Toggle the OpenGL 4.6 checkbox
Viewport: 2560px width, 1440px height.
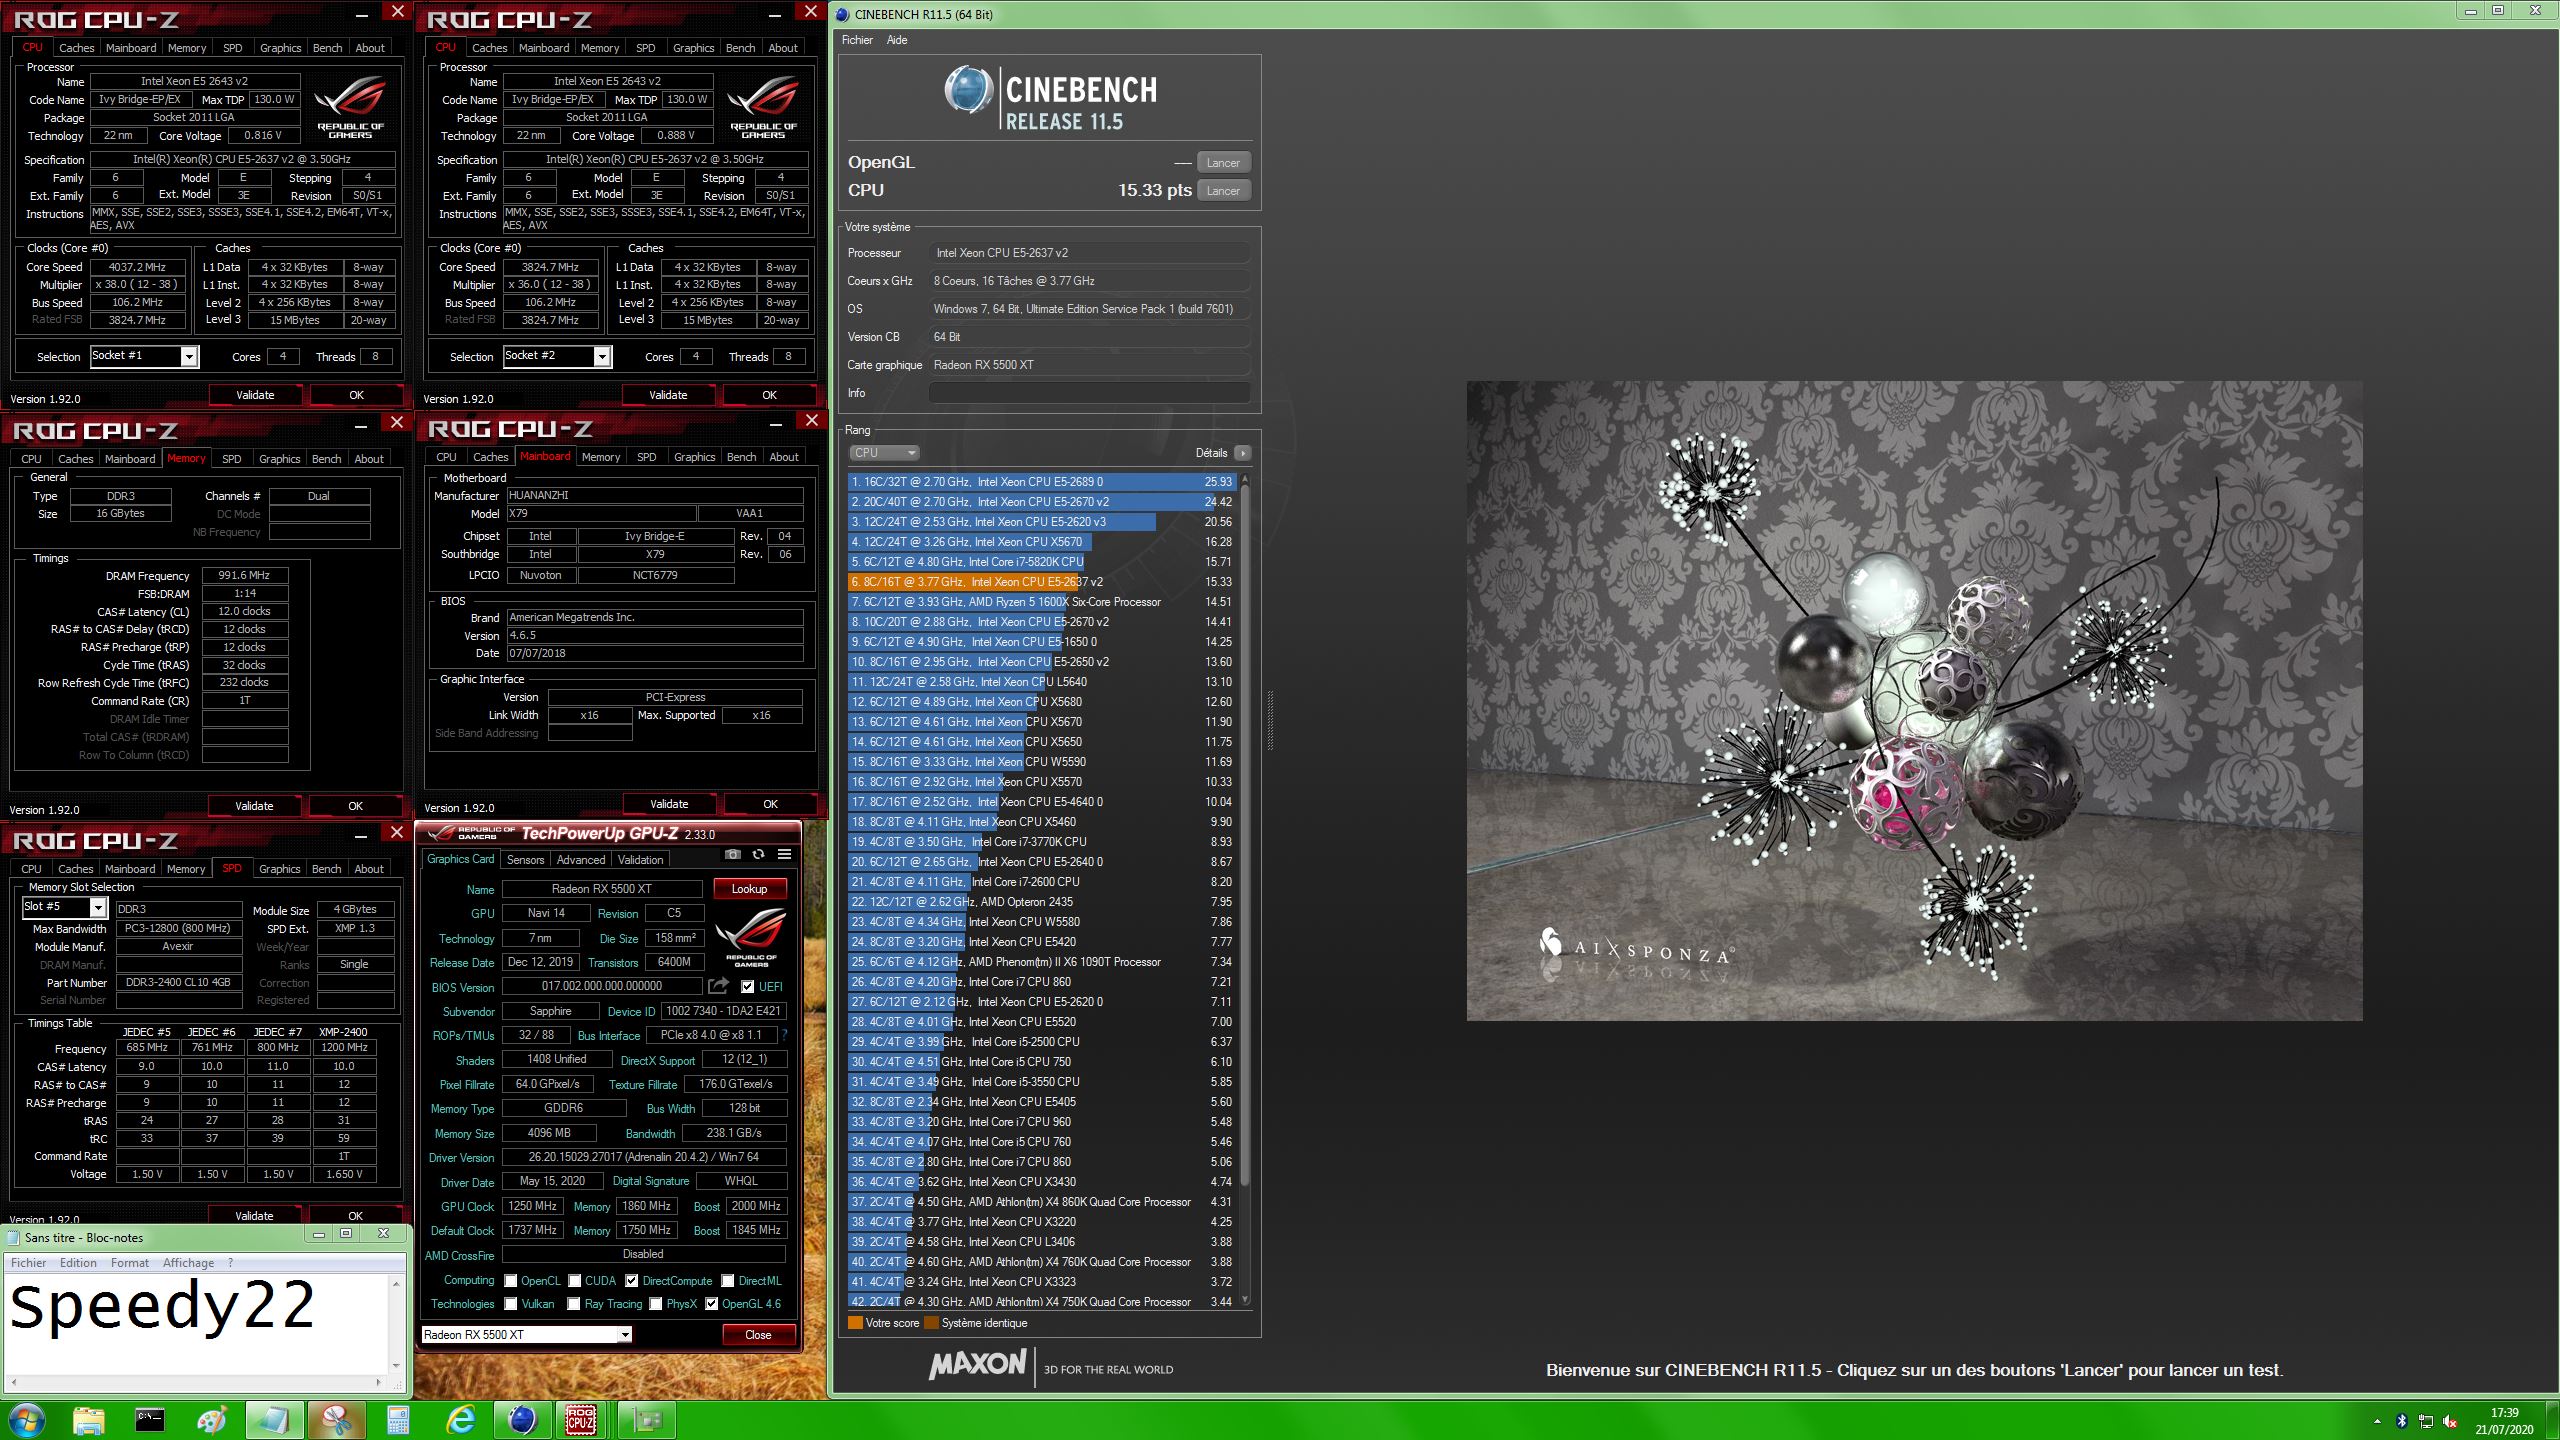[712, 1304]
